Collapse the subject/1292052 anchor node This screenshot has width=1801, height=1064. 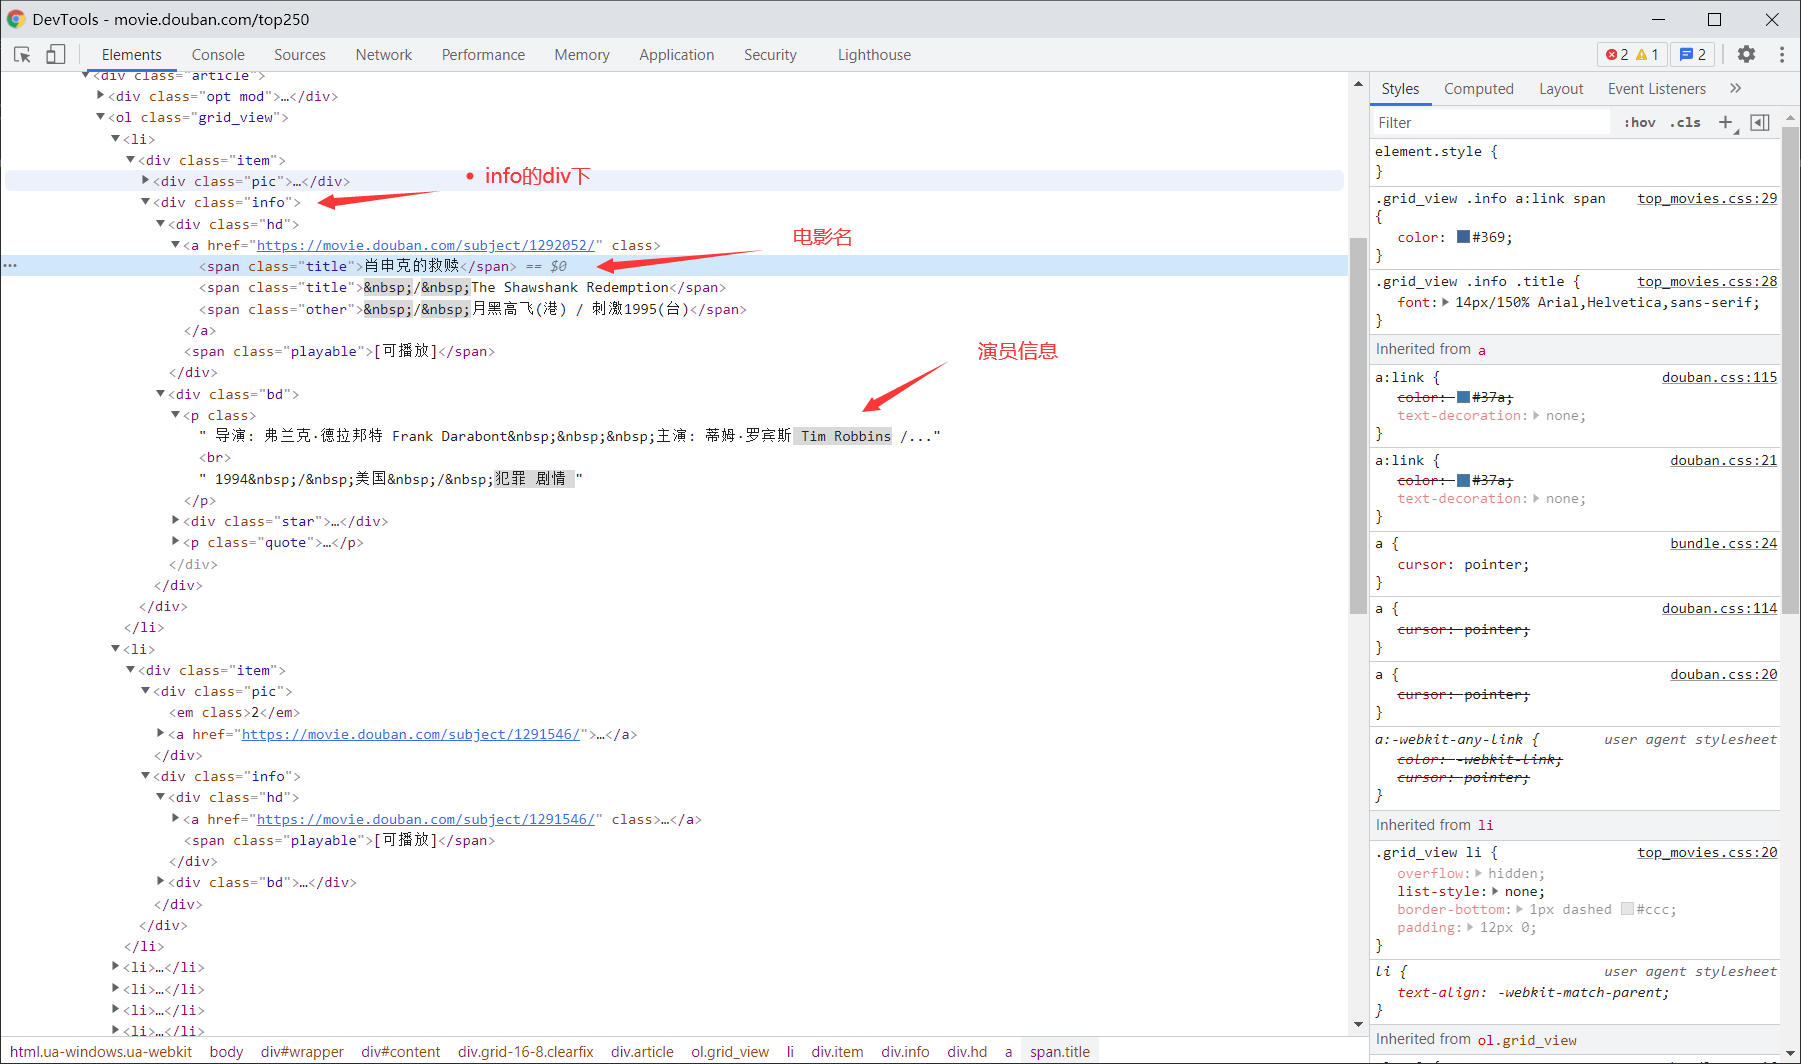click(x=175, y=245)
